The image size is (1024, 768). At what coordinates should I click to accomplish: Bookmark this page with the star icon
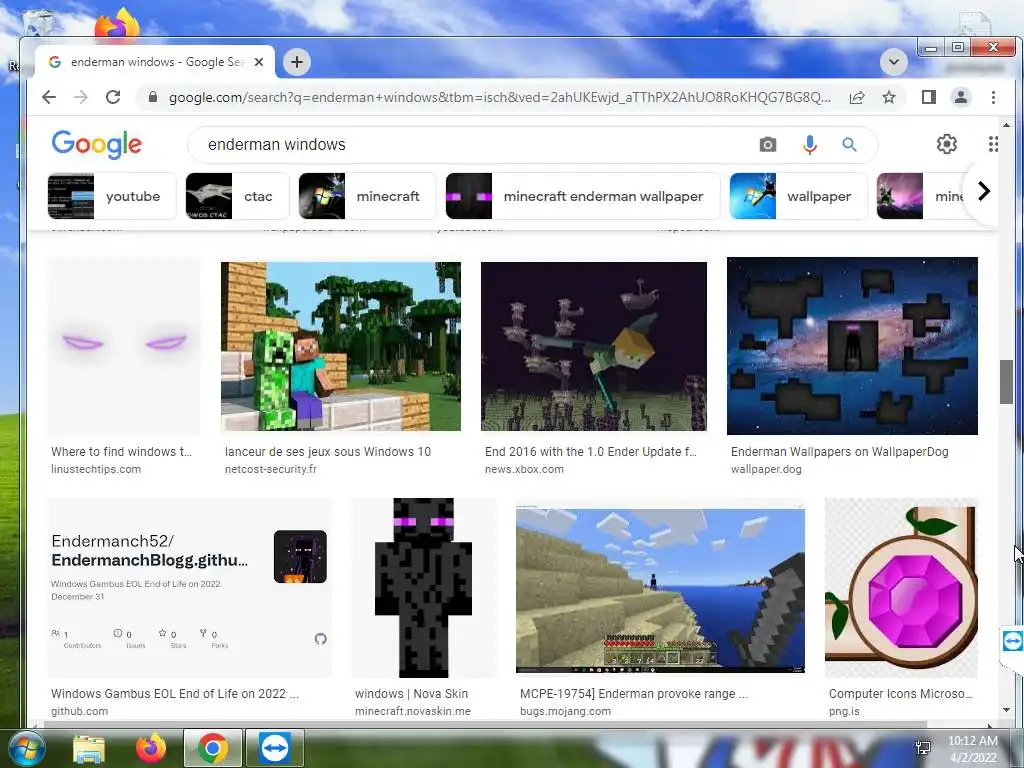coord(889,97)
